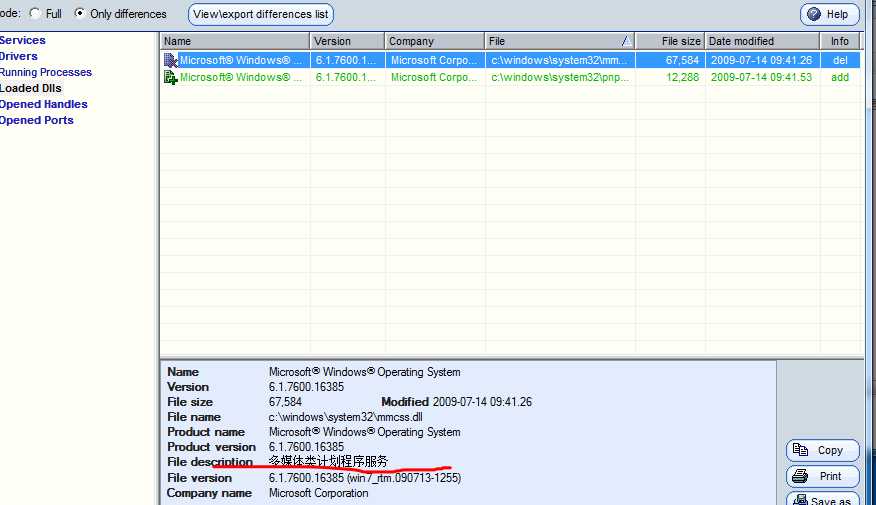Viewport: 876px width, 505px height.
Task: Open the Running Processes category
Action: (46, 72)
